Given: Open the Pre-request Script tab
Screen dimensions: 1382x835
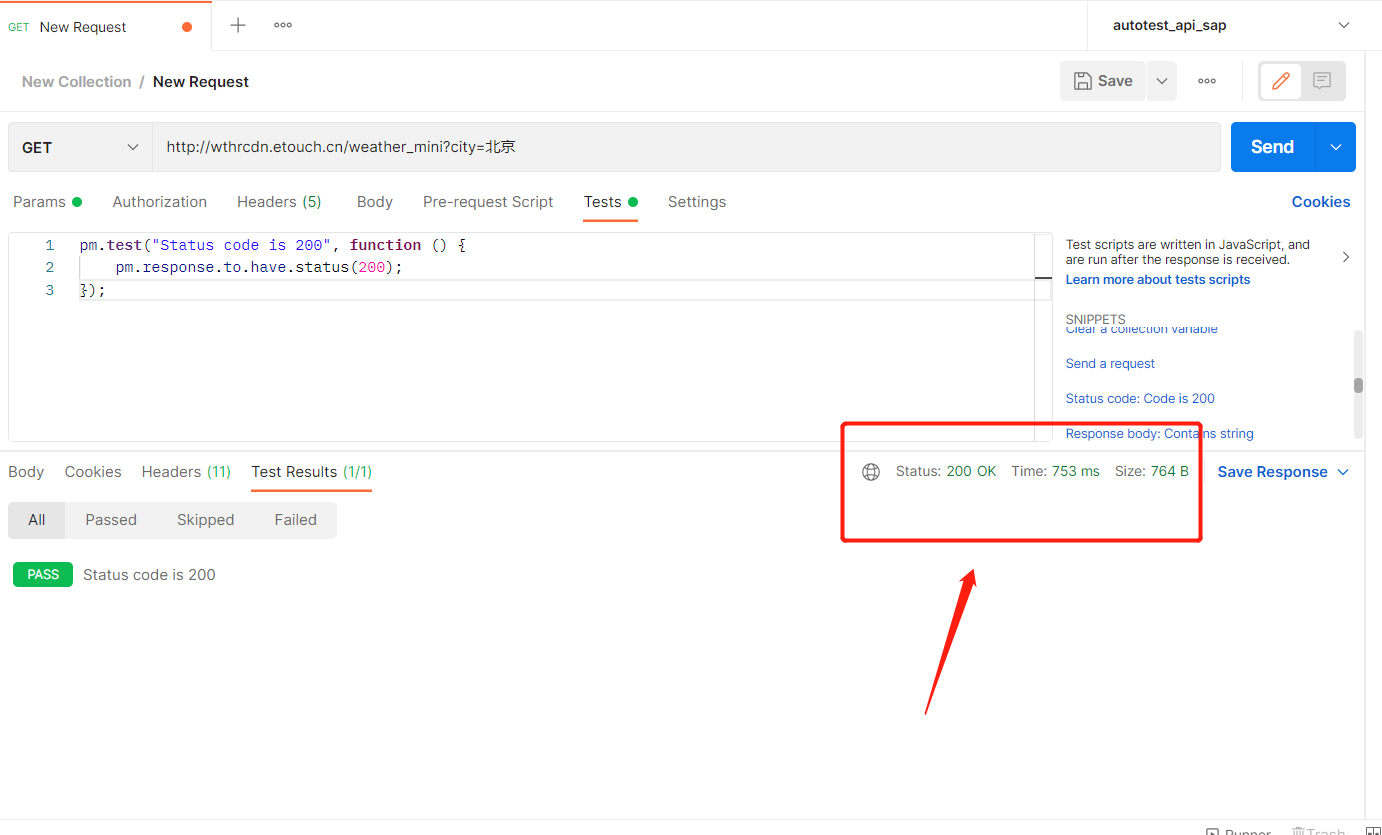Looking at the screenshot, I should (x=488, y=202).
